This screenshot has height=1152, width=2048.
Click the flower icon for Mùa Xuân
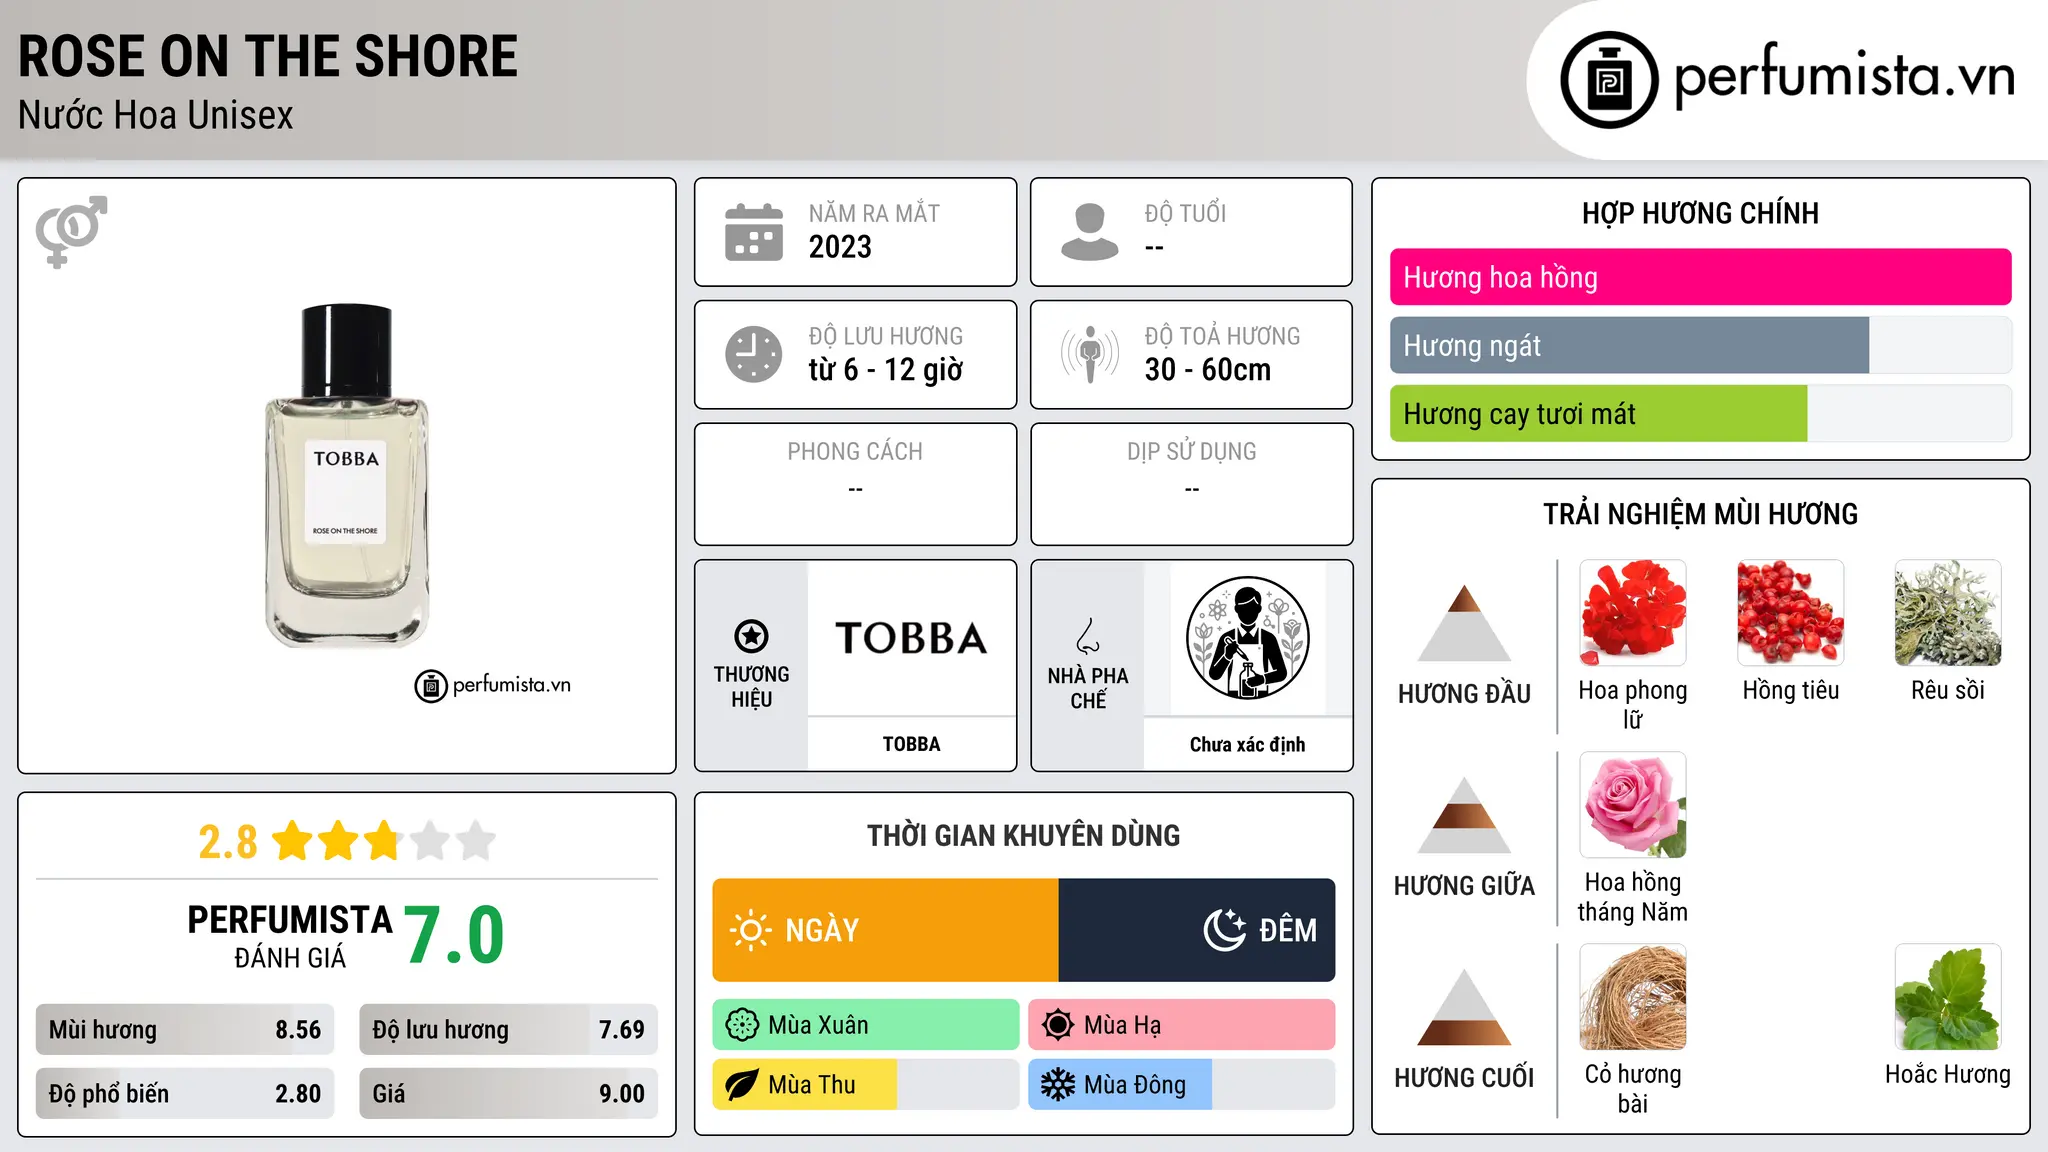tap(742, 1025)
